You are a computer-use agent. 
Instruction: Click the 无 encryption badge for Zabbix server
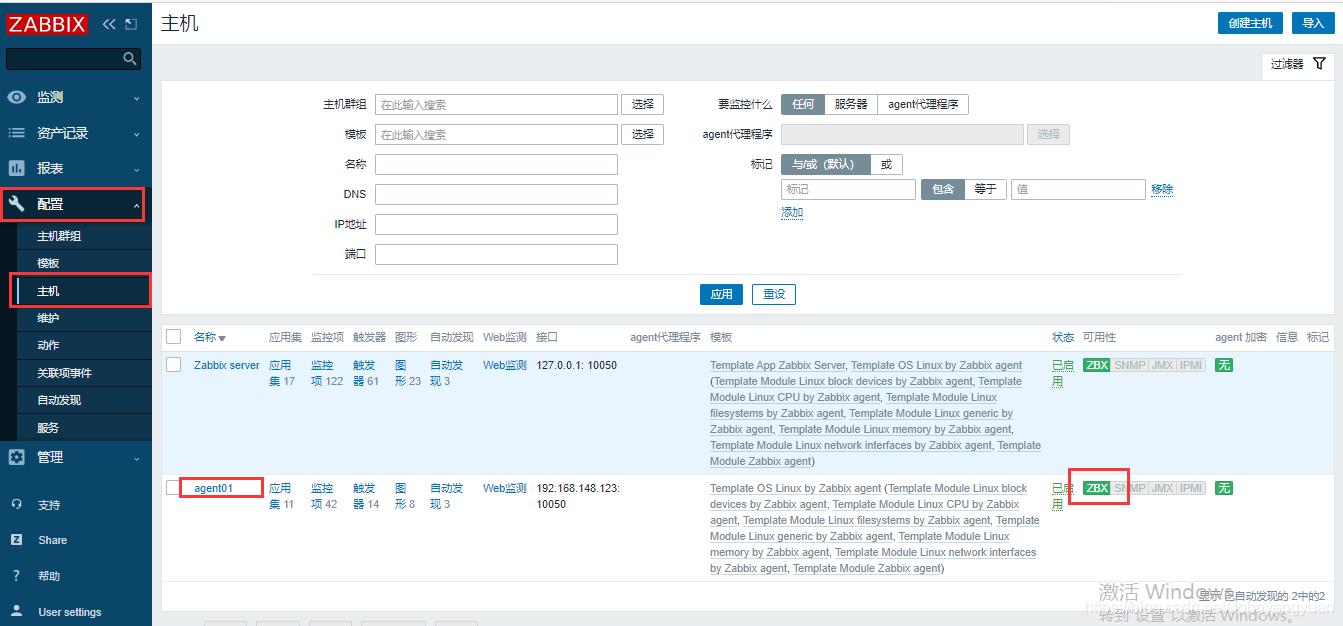(1224, 365)
